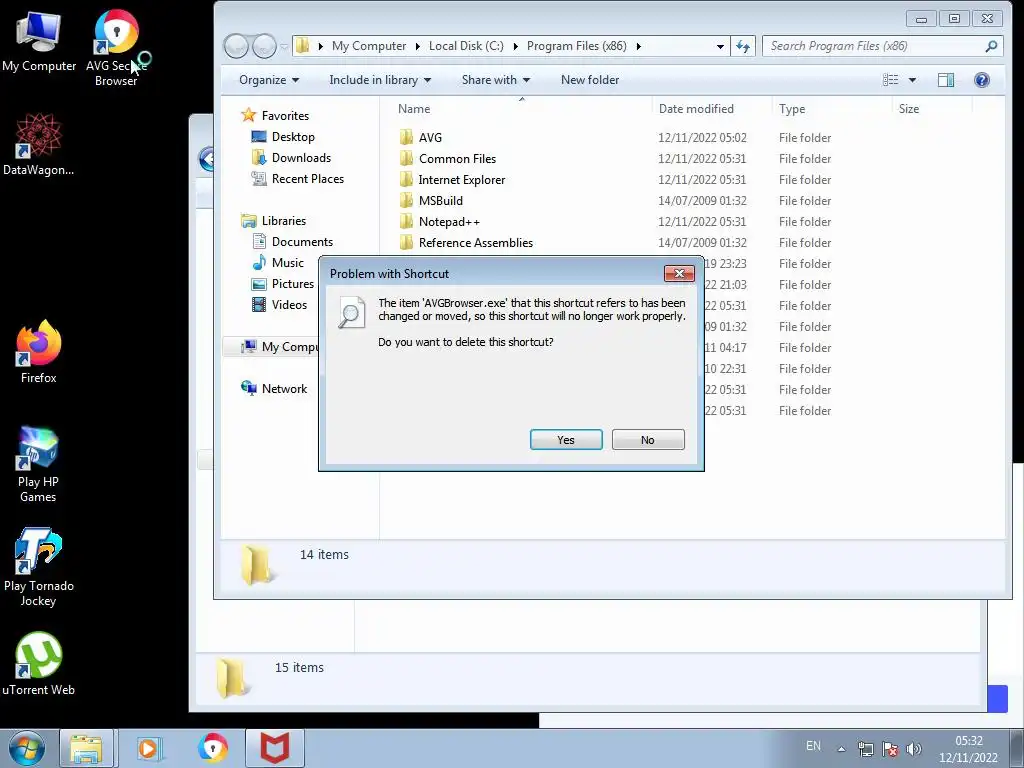Select the Reference Assemblies folder
The width and height of the screenshot is (1024, 768).
(x=475, y=242)
